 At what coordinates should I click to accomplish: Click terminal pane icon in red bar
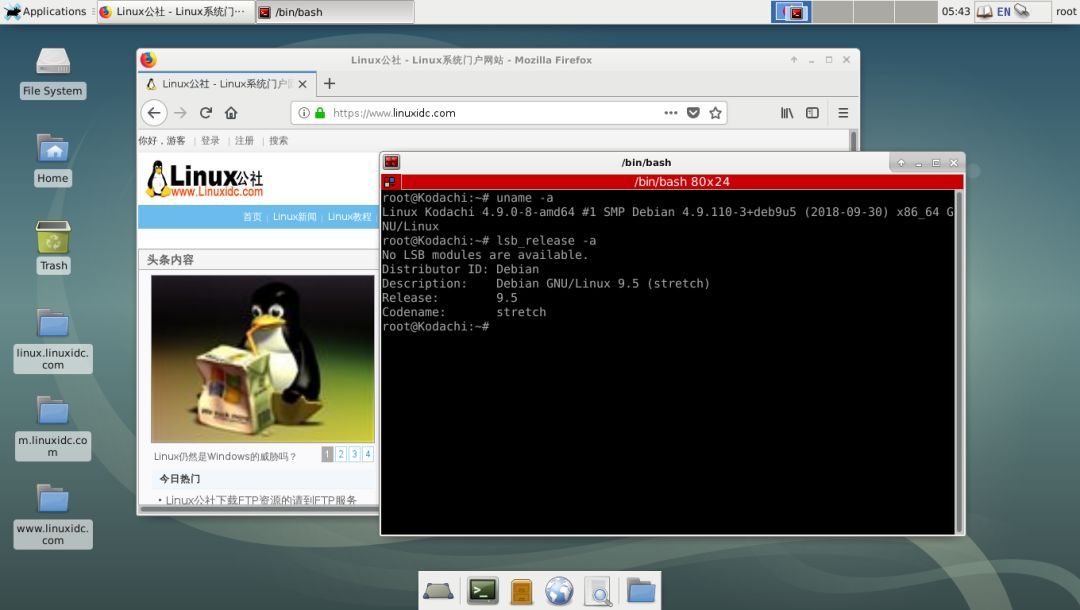(391, 182)
